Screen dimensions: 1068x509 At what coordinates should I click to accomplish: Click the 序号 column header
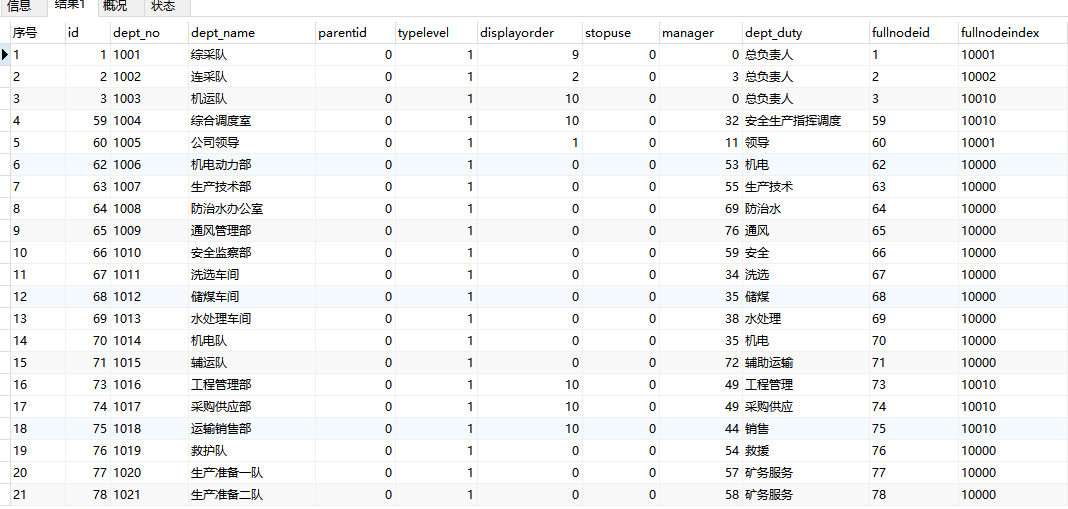pyautogui.click(x=37, y=33)
